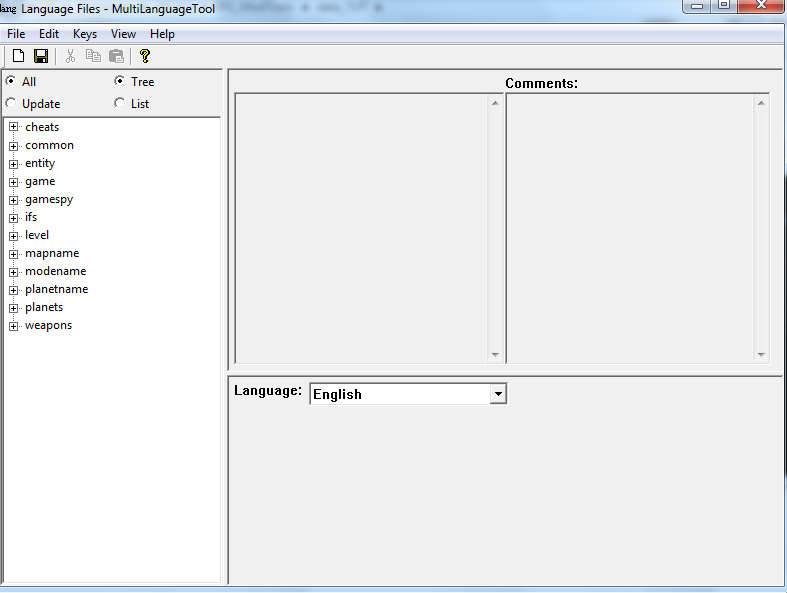Select the cheats entry text

[42, 127]
